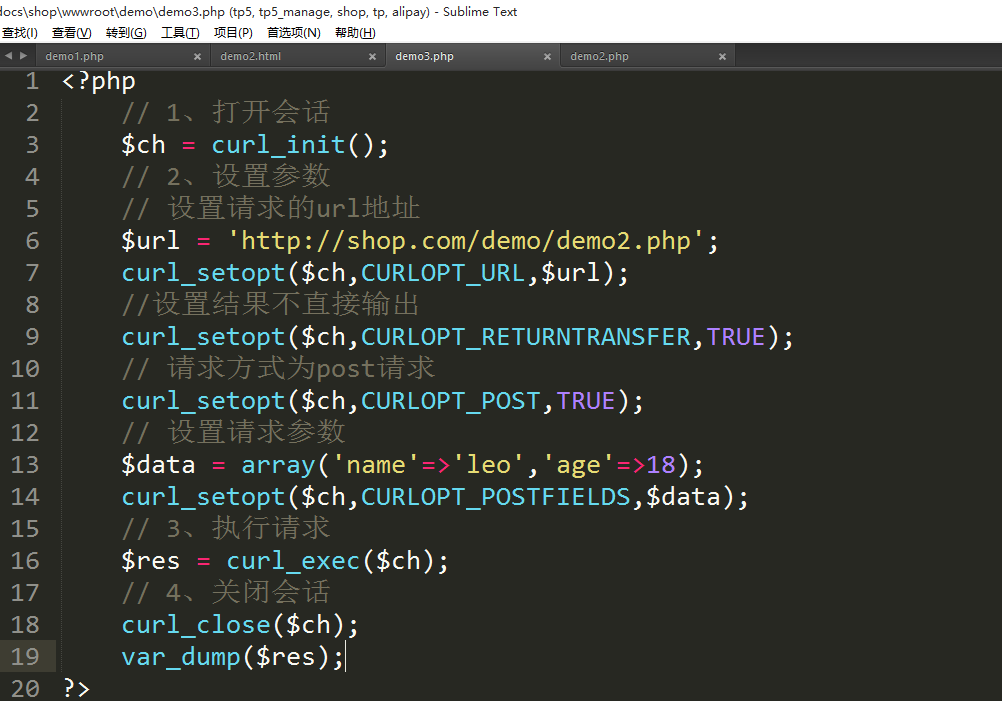Open the 查找 (Find) menu
Viewport: 1002px width, 701px height.
coord(19,33)
